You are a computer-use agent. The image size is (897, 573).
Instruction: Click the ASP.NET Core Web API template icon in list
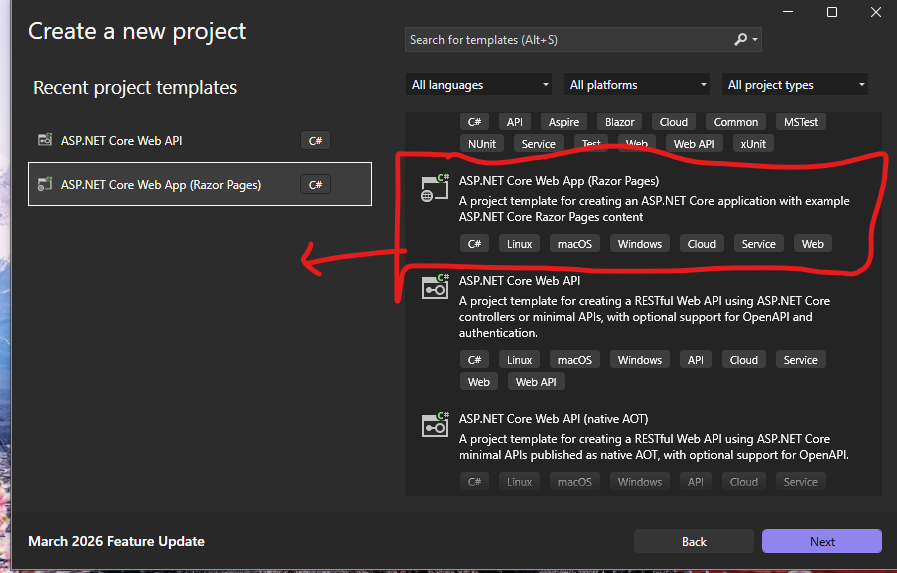tap(434, 287)
